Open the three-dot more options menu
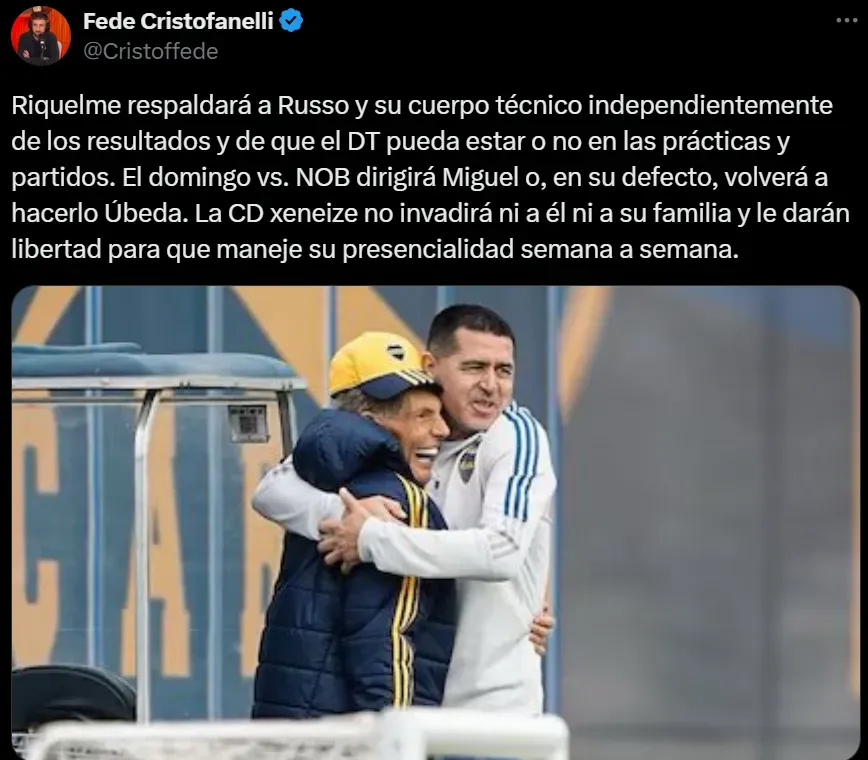The height and width of the screenshot is (760, 868). (x=846, y=20)
